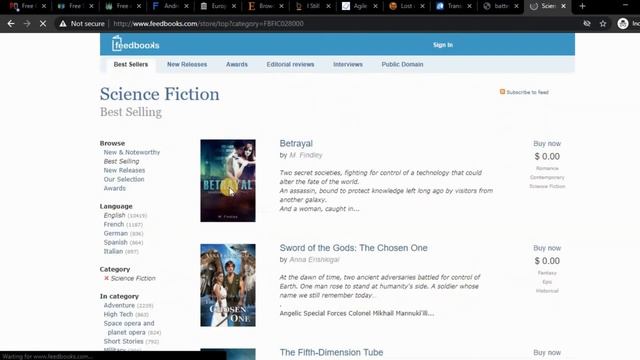Open a new tab with plus button
This screenshot has width=640, height=360.
[582, 6]
